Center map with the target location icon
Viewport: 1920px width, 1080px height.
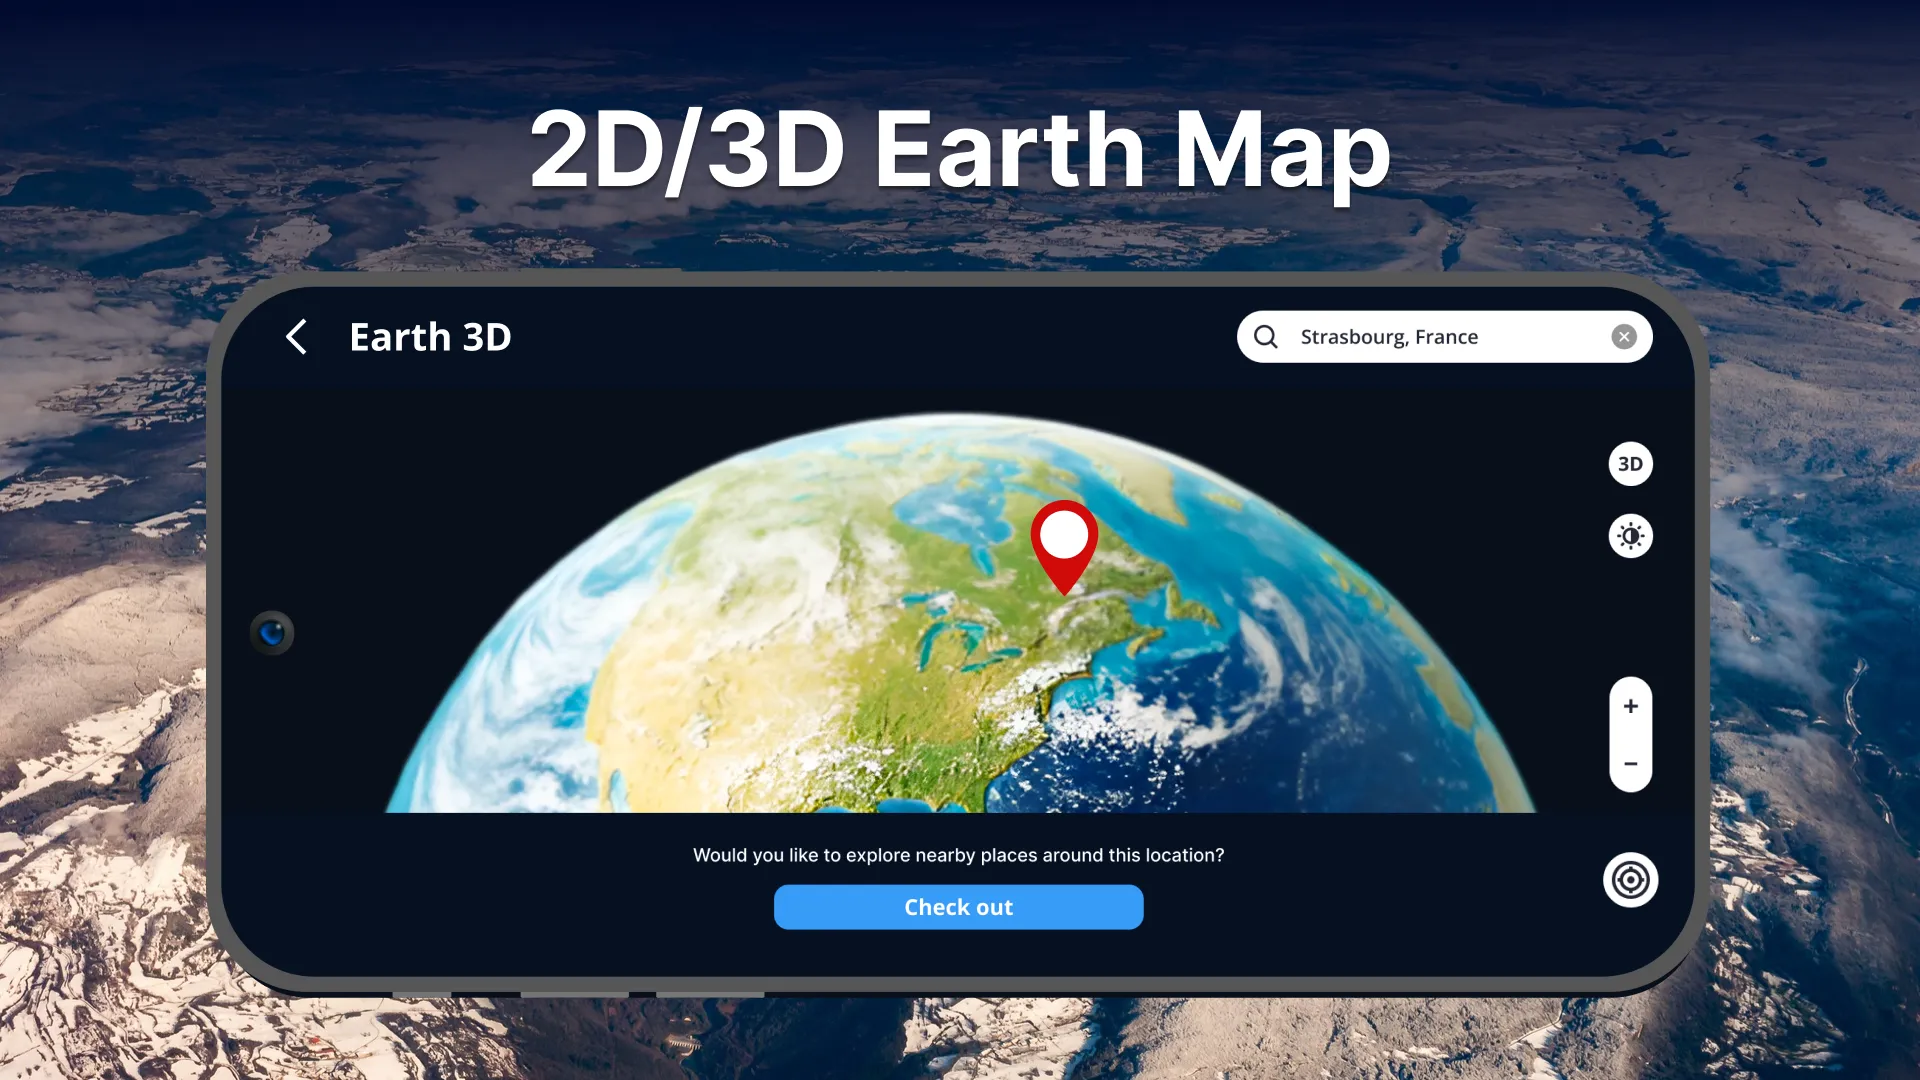pyautogui.click(x=1630, y=880)
